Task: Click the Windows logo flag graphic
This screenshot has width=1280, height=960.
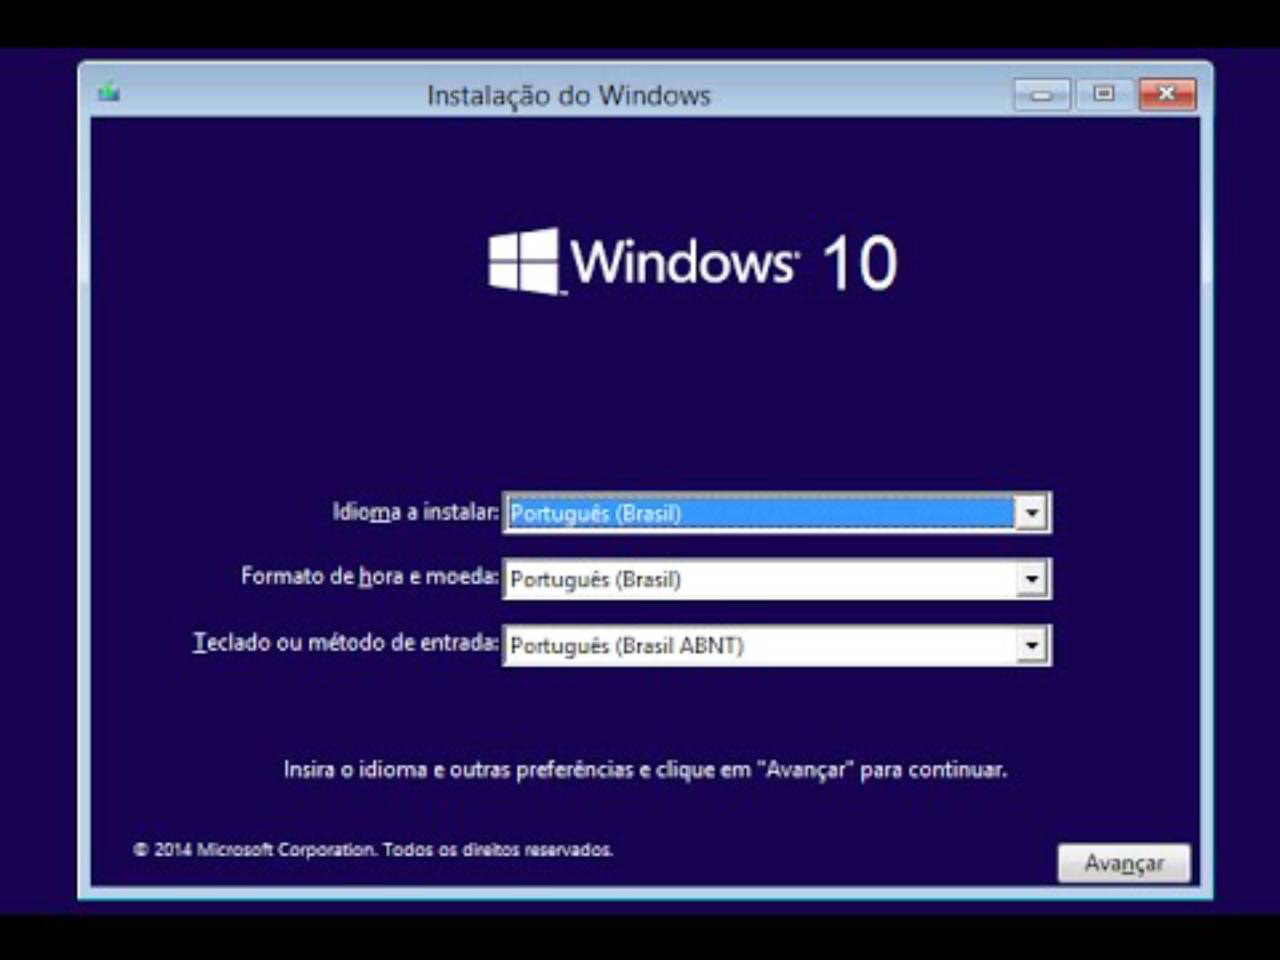Action: pyautogui.click(x=523, y=261)
